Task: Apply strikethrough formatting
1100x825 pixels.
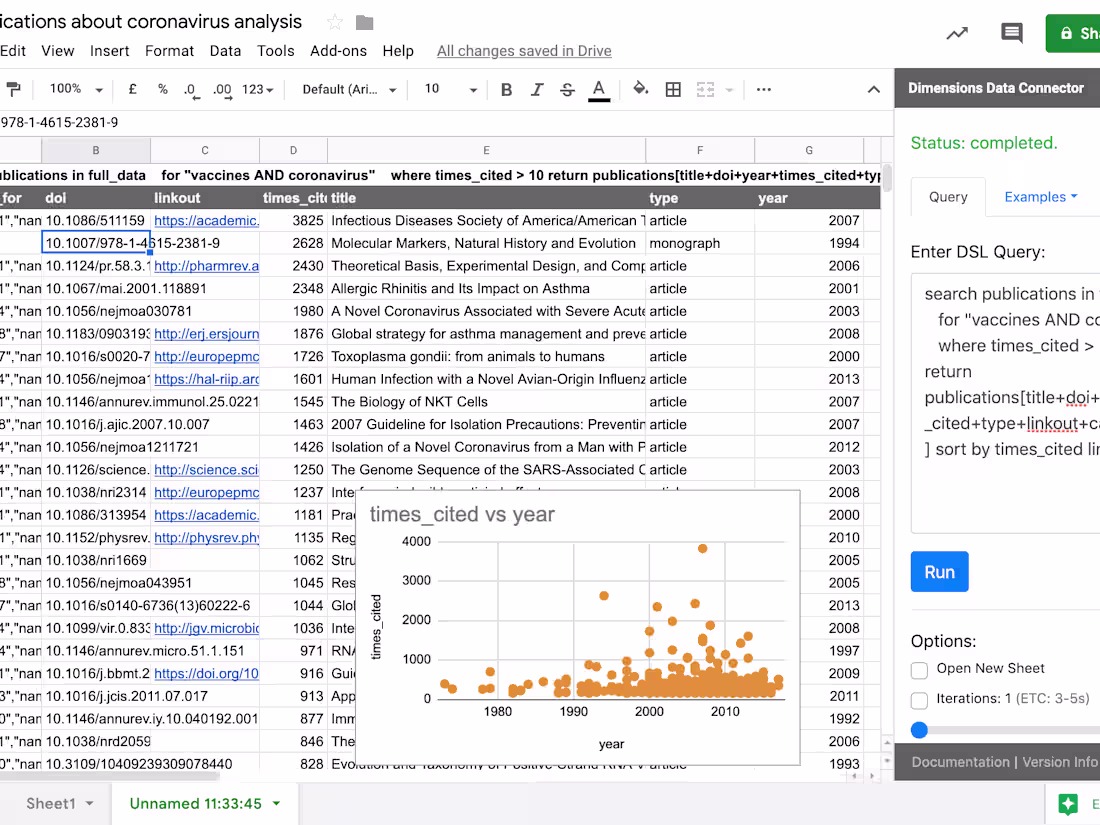Action: coord(567,89)
